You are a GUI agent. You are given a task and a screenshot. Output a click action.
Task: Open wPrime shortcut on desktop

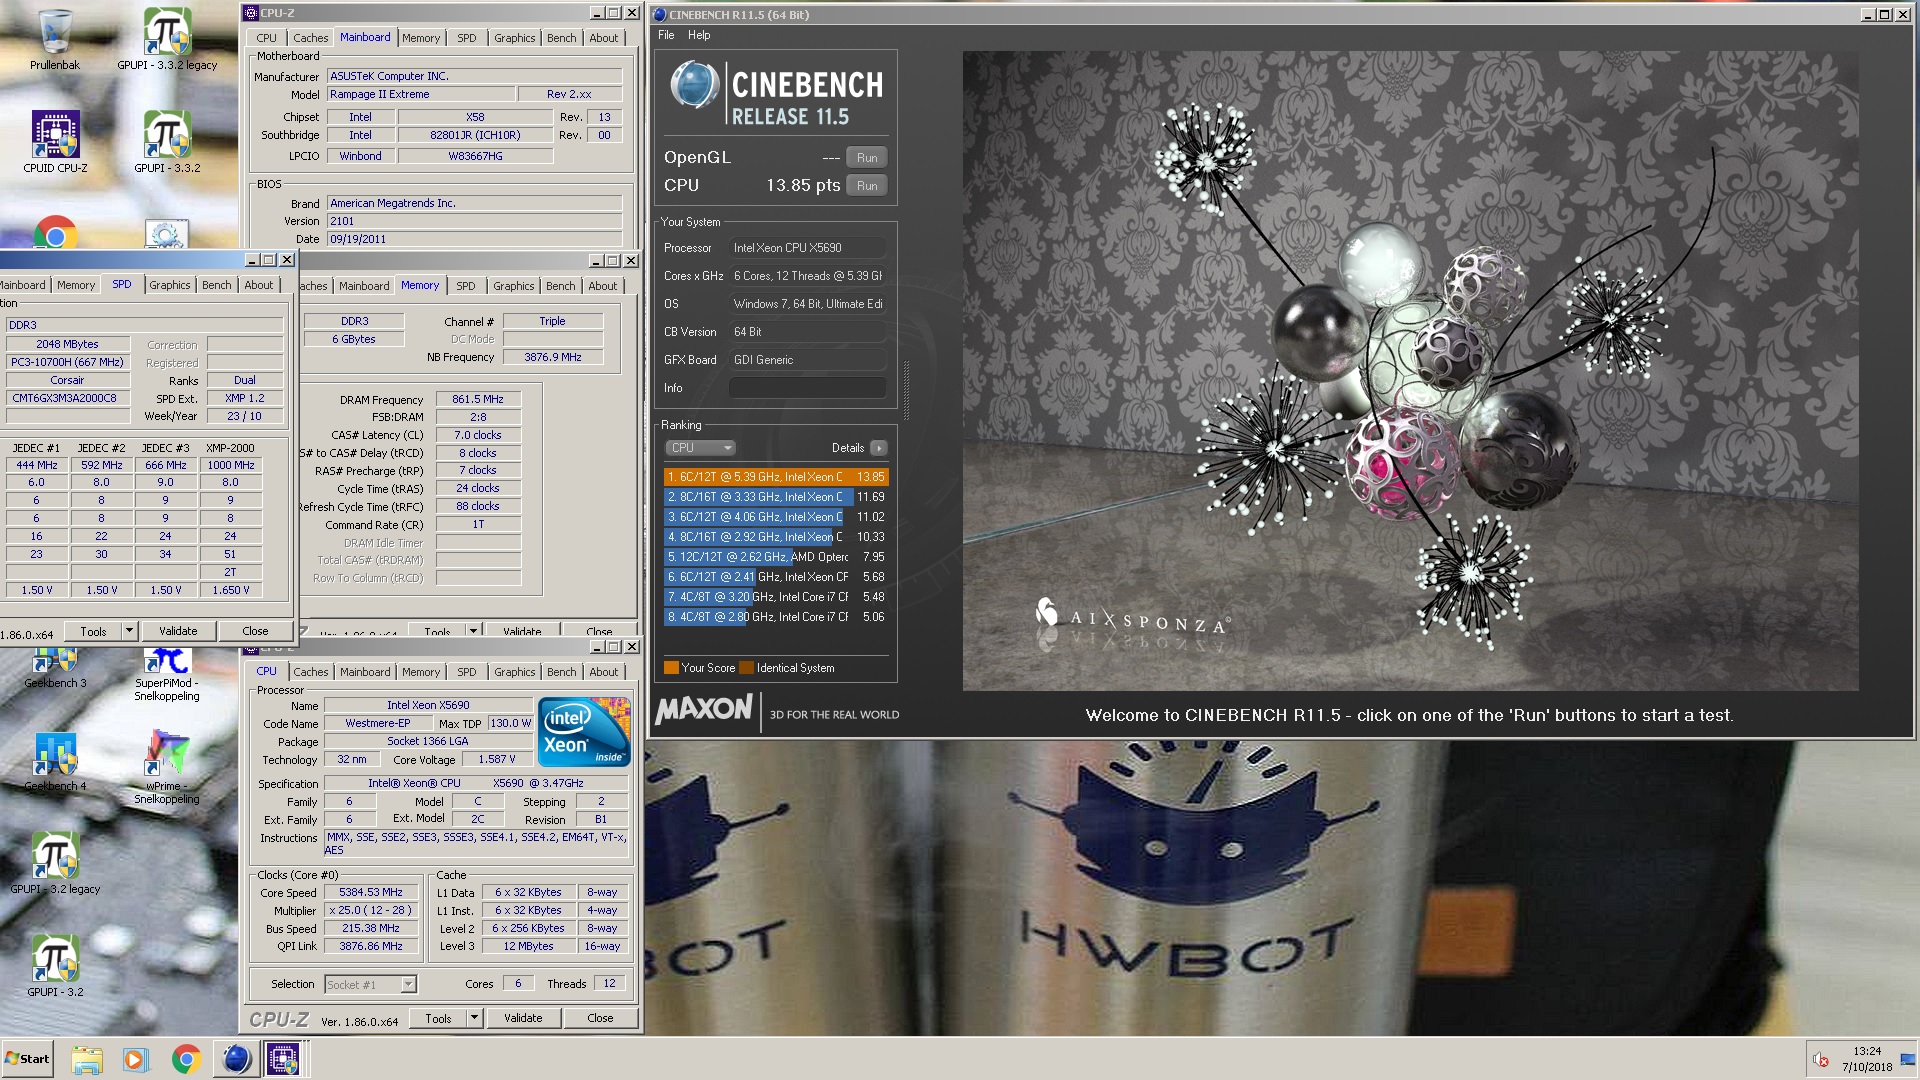[x=167, y=767]
